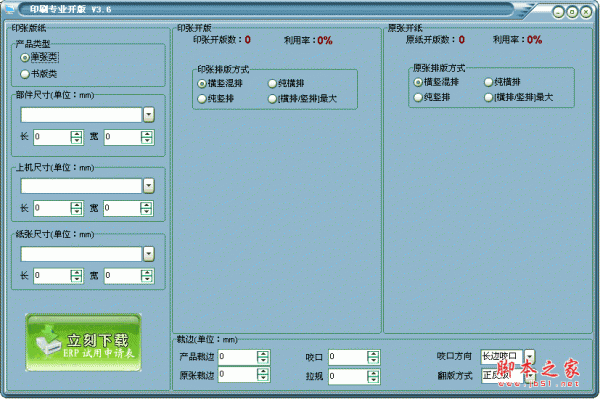The height and width of the screenshot is (399, 600).
Task: Click the 上机尺寸 长 spinner arrows
Action: pyautogui.click(x=77, y=208)
